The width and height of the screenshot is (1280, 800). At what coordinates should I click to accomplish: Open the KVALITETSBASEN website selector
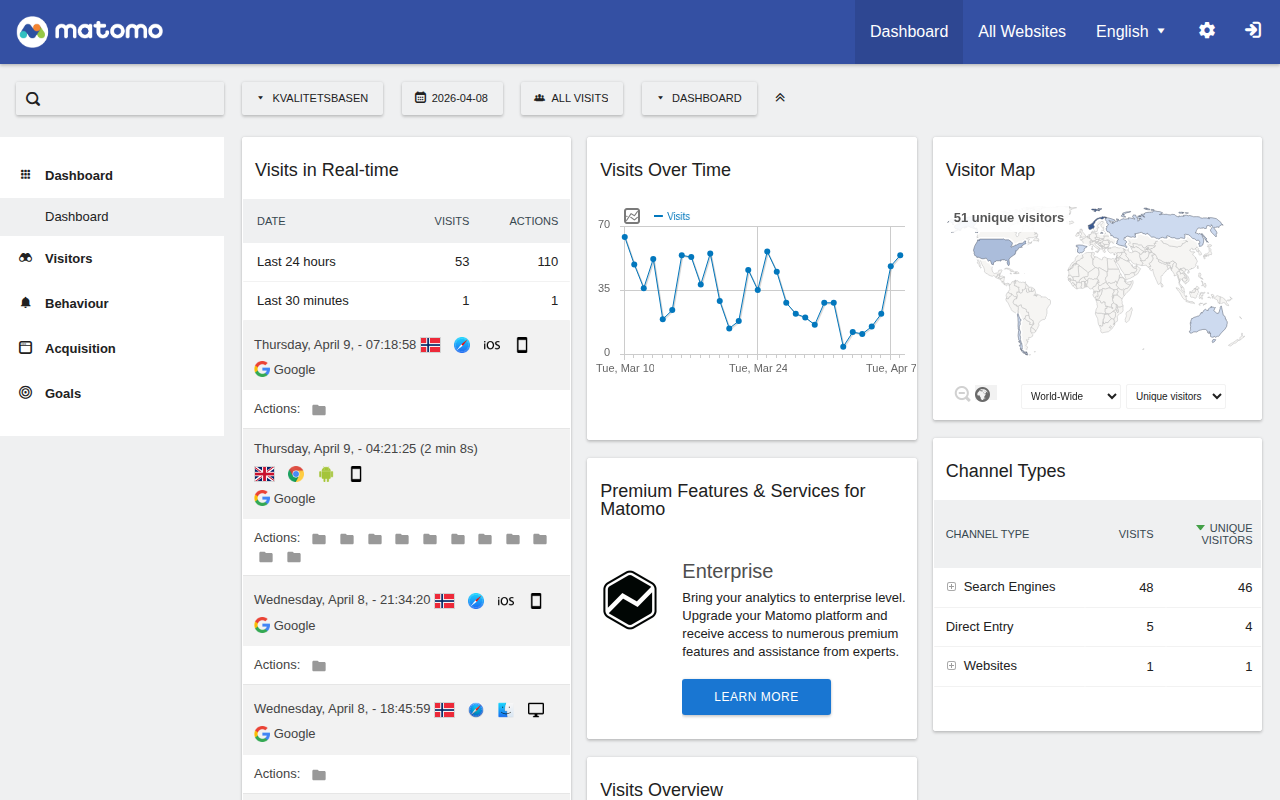click(312, 98)
